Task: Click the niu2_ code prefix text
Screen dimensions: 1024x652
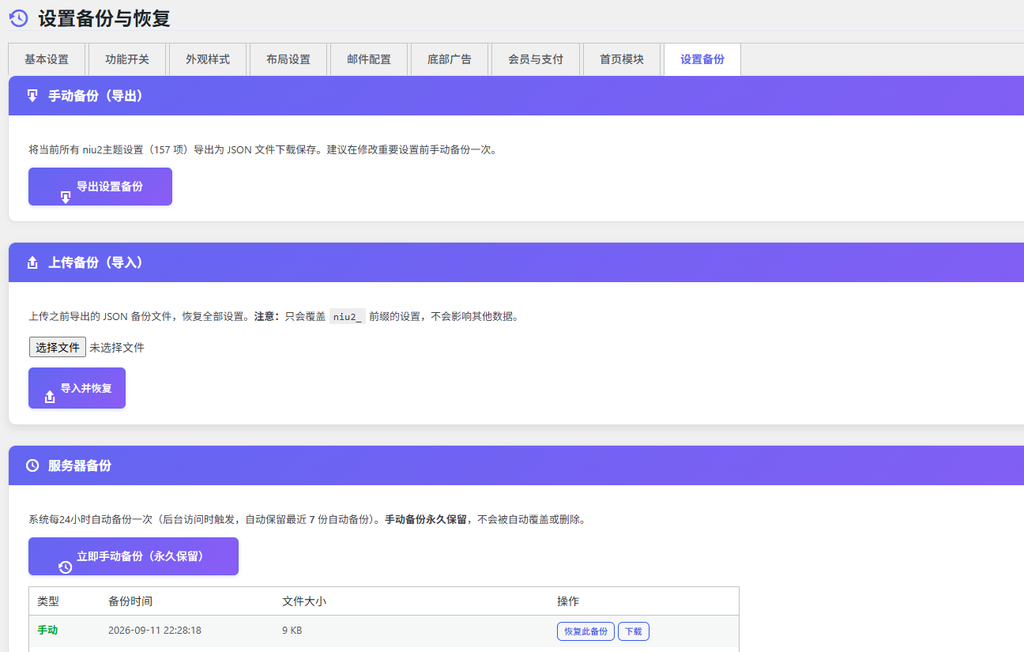Action: coord(347,317)
